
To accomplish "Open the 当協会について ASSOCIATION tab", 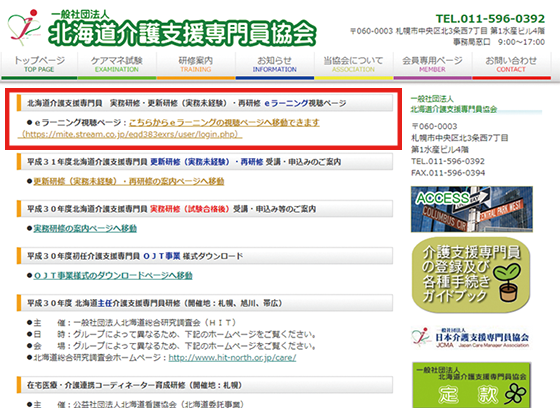I will tap(354, 65).
